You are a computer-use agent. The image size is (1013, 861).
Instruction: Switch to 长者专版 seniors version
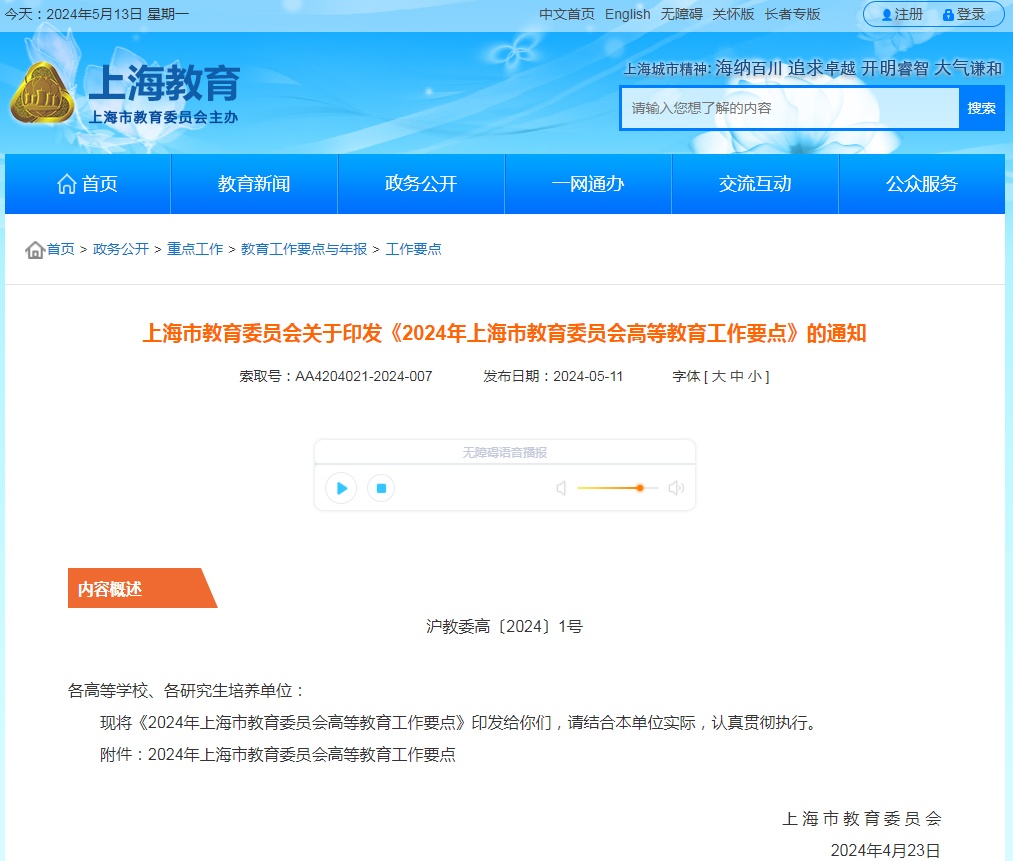point(792,14)
